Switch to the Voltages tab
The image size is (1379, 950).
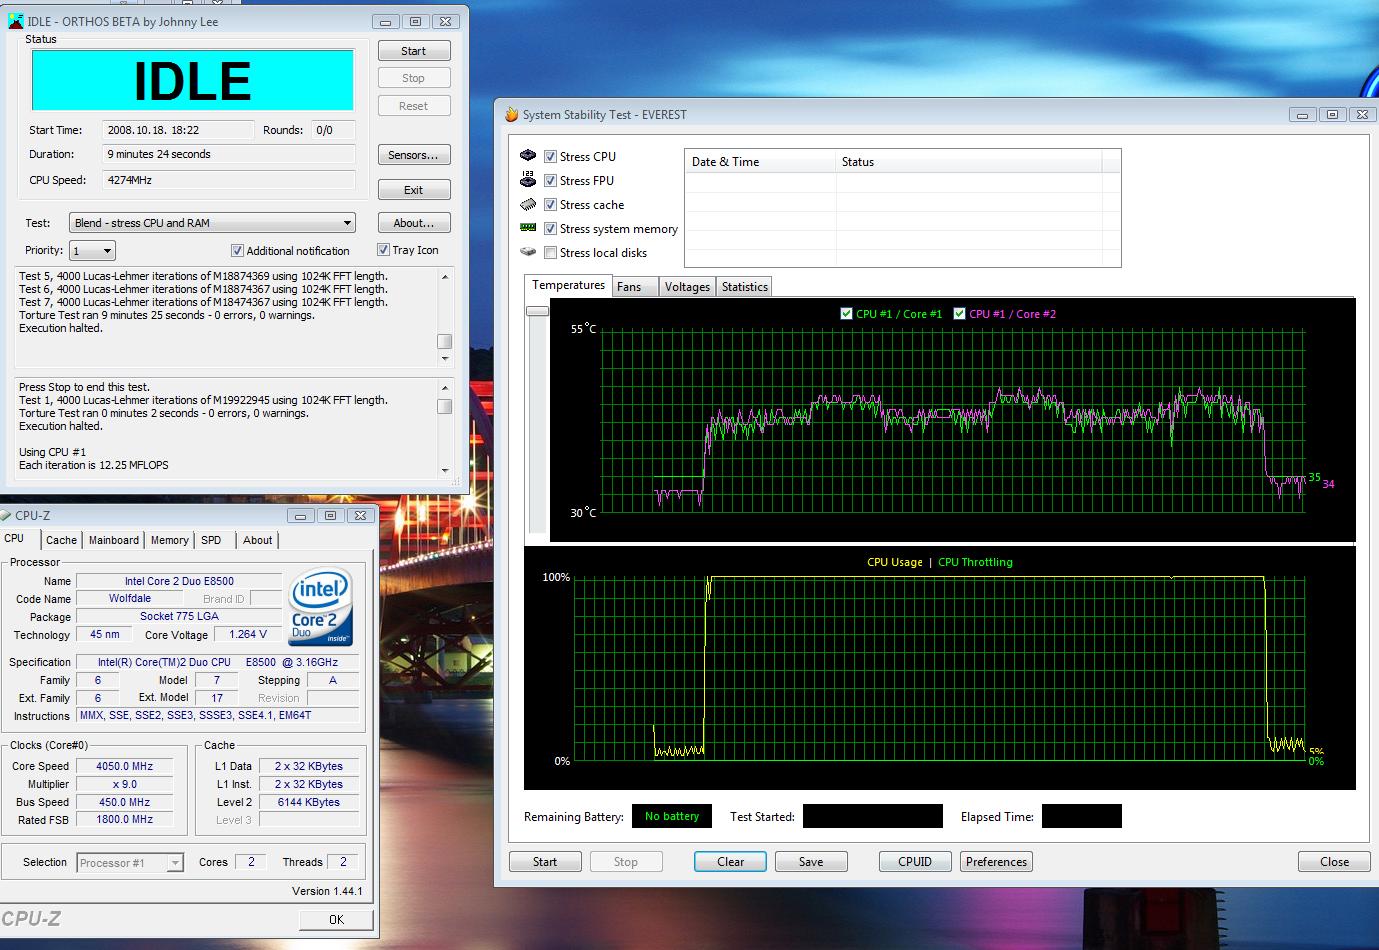687,287
